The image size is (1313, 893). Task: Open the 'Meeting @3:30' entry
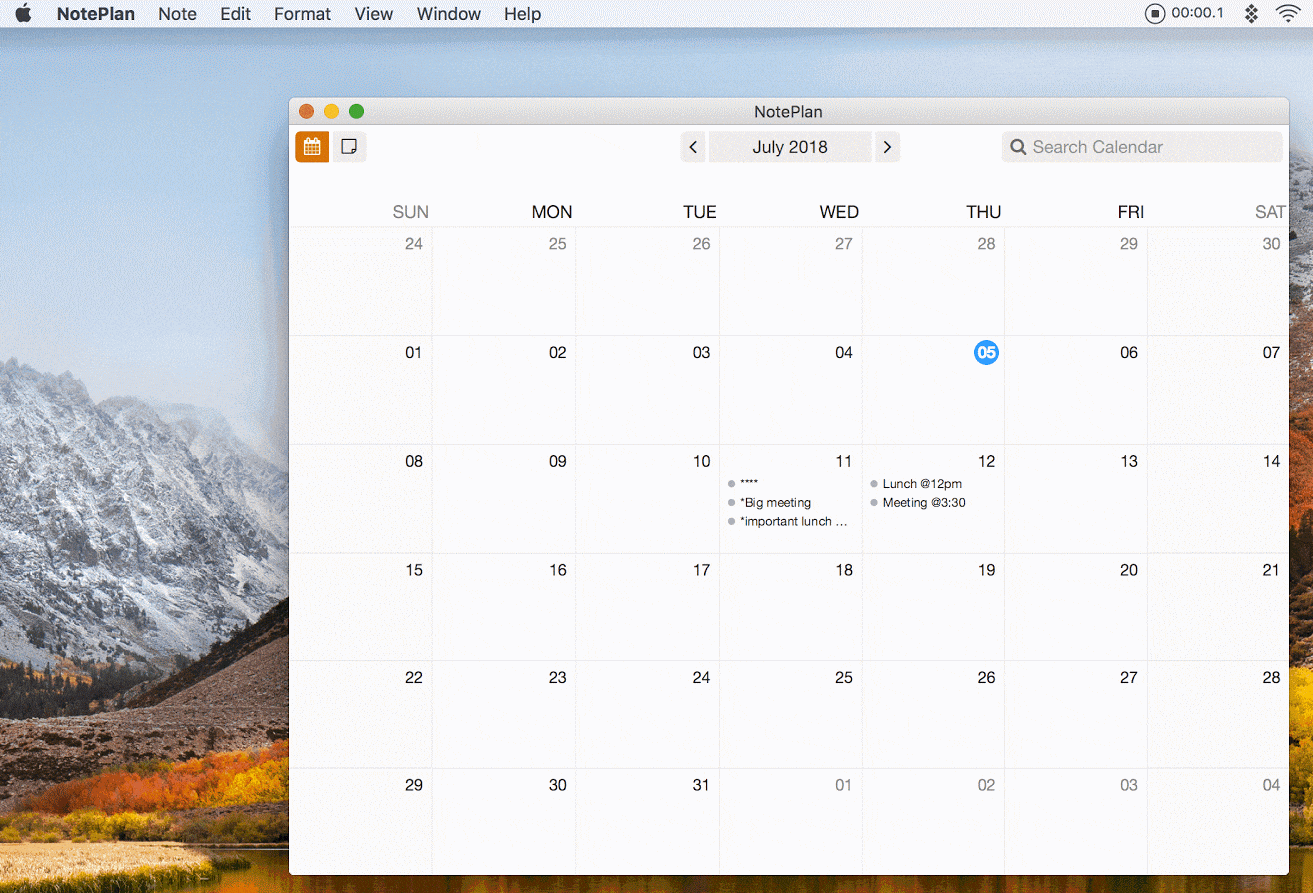coord(924,503)
